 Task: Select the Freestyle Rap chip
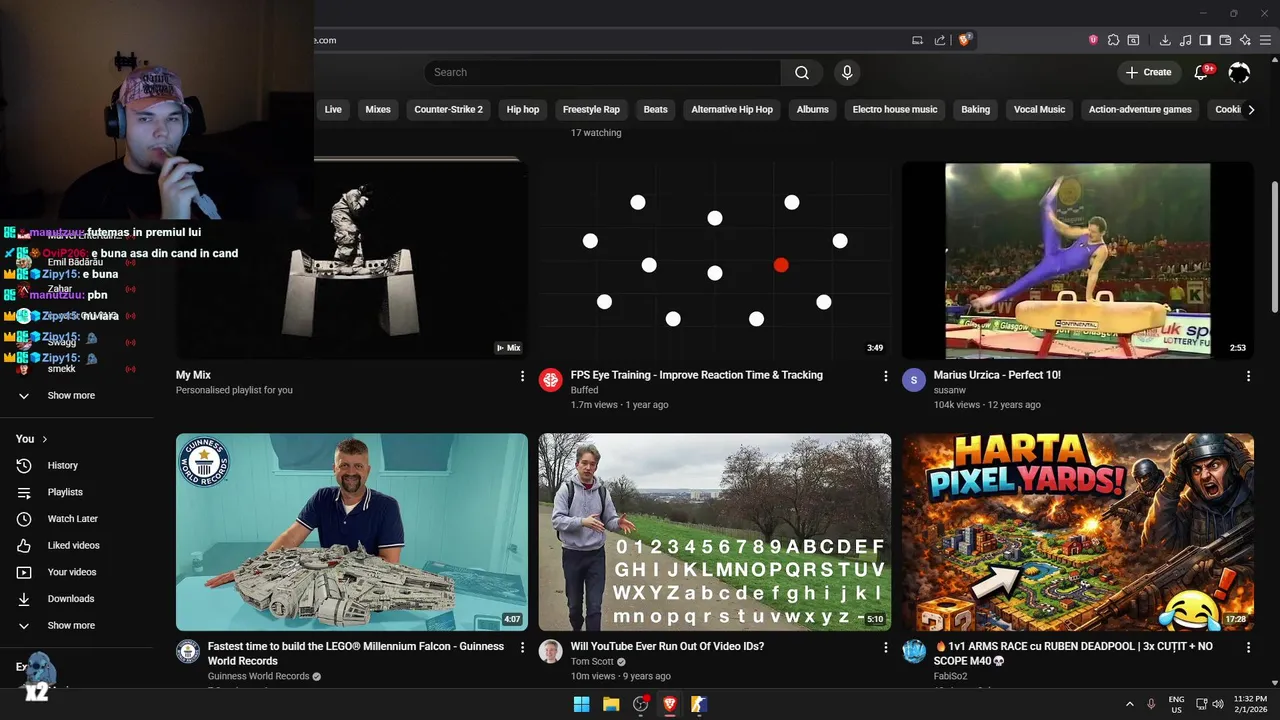591,110
